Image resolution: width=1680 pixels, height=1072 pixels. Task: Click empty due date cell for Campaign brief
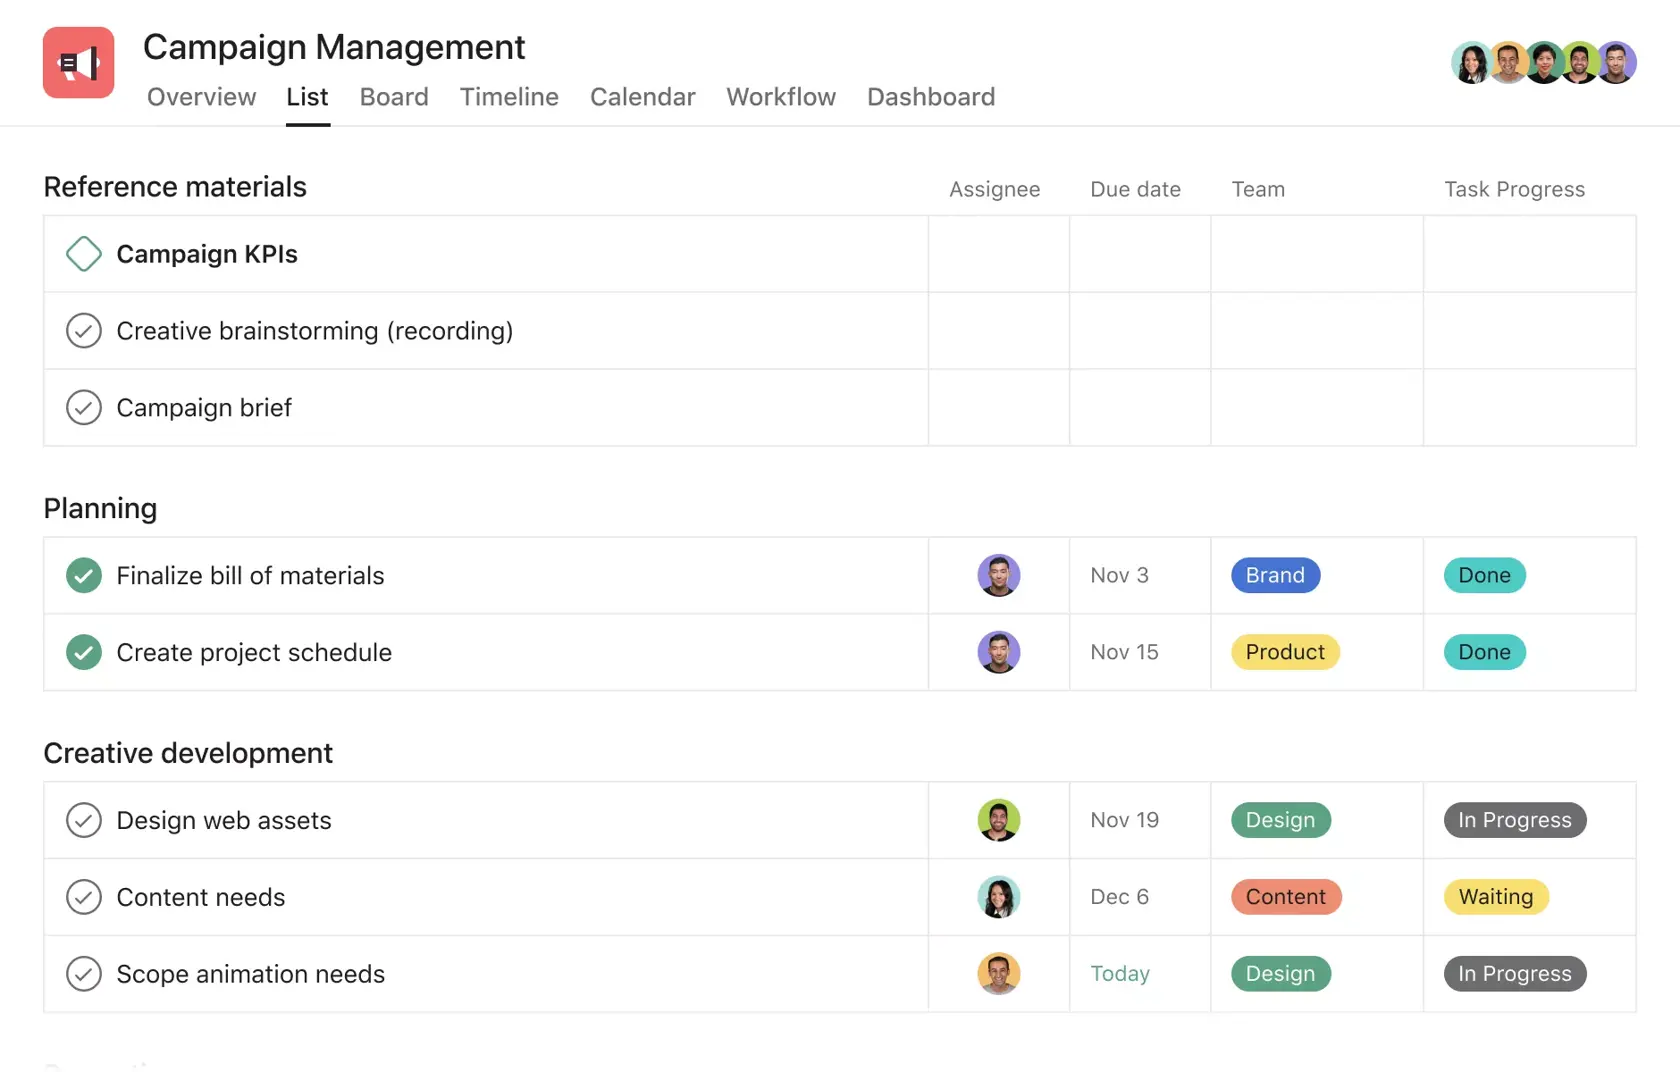click(x=1140, y=408)
